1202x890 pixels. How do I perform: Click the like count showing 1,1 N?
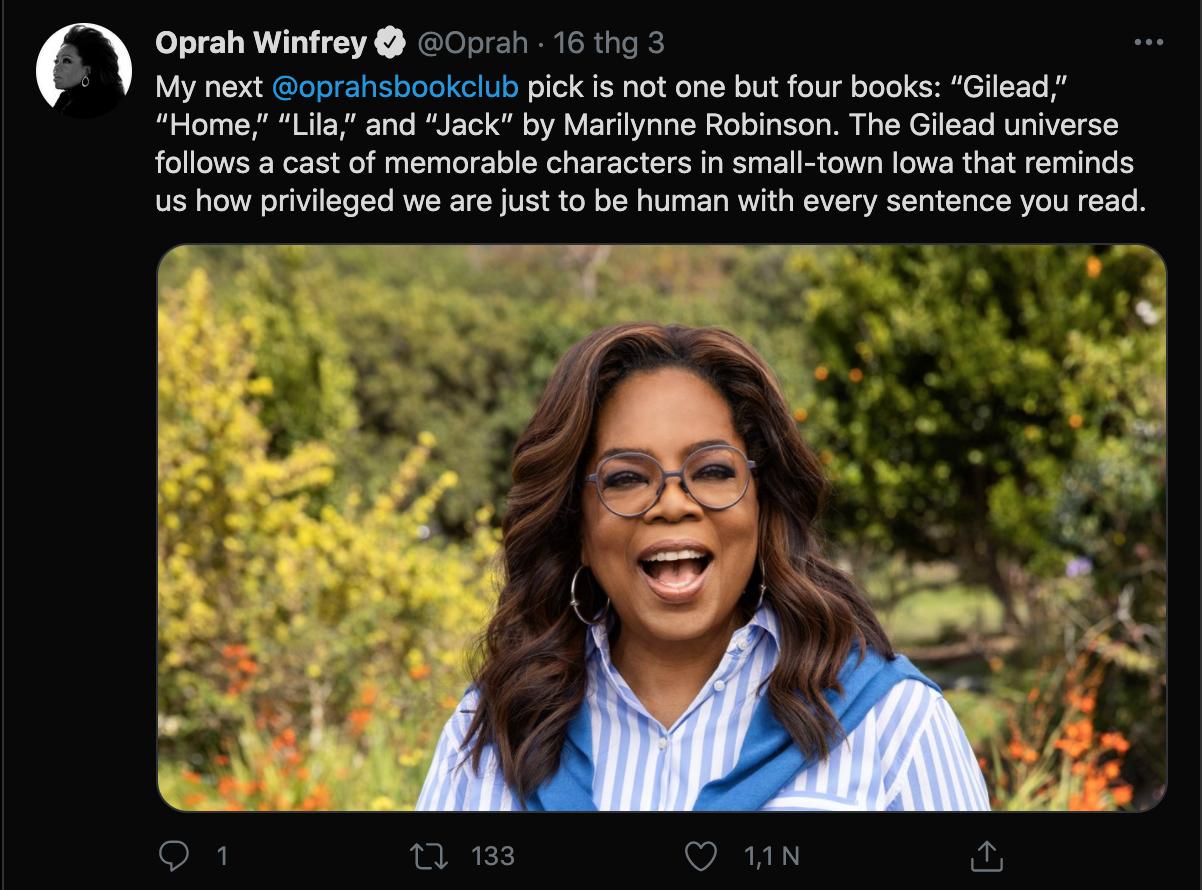[x=768, y=857]
